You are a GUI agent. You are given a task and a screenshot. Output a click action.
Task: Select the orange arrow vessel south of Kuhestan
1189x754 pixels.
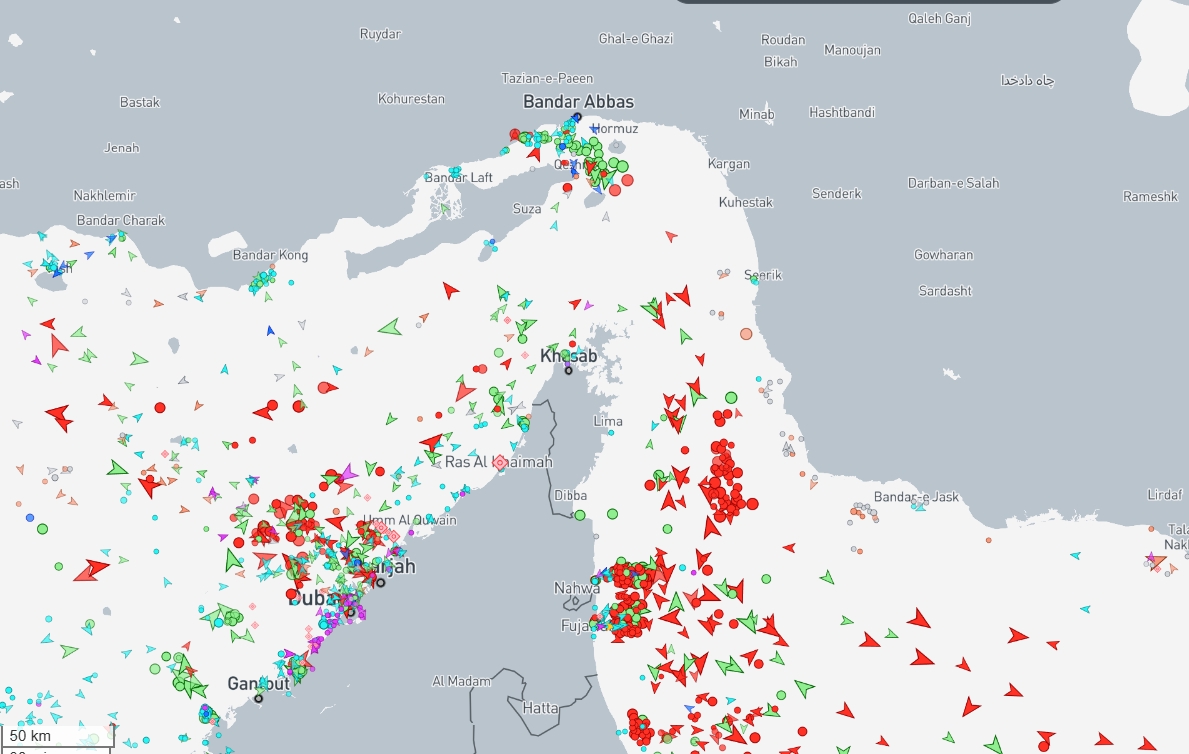tap(671, 236)
